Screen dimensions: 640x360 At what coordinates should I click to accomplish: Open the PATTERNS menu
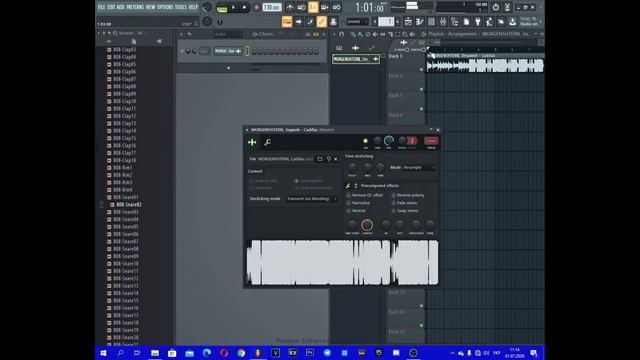135,7
